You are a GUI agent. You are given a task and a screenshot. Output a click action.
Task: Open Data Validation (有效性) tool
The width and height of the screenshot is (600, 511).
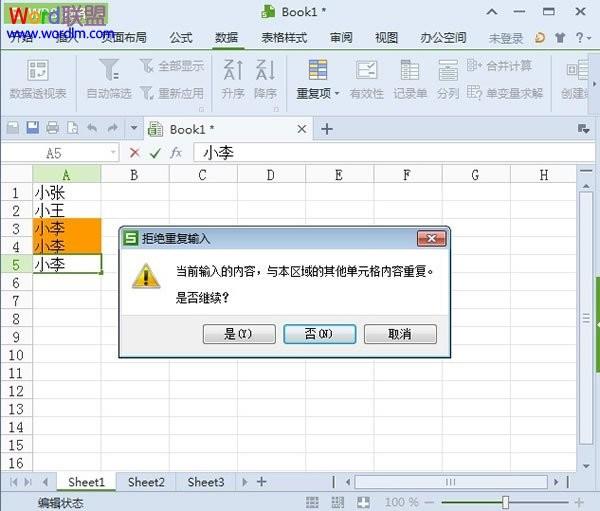pyautogui.click(x=367, y=80)
